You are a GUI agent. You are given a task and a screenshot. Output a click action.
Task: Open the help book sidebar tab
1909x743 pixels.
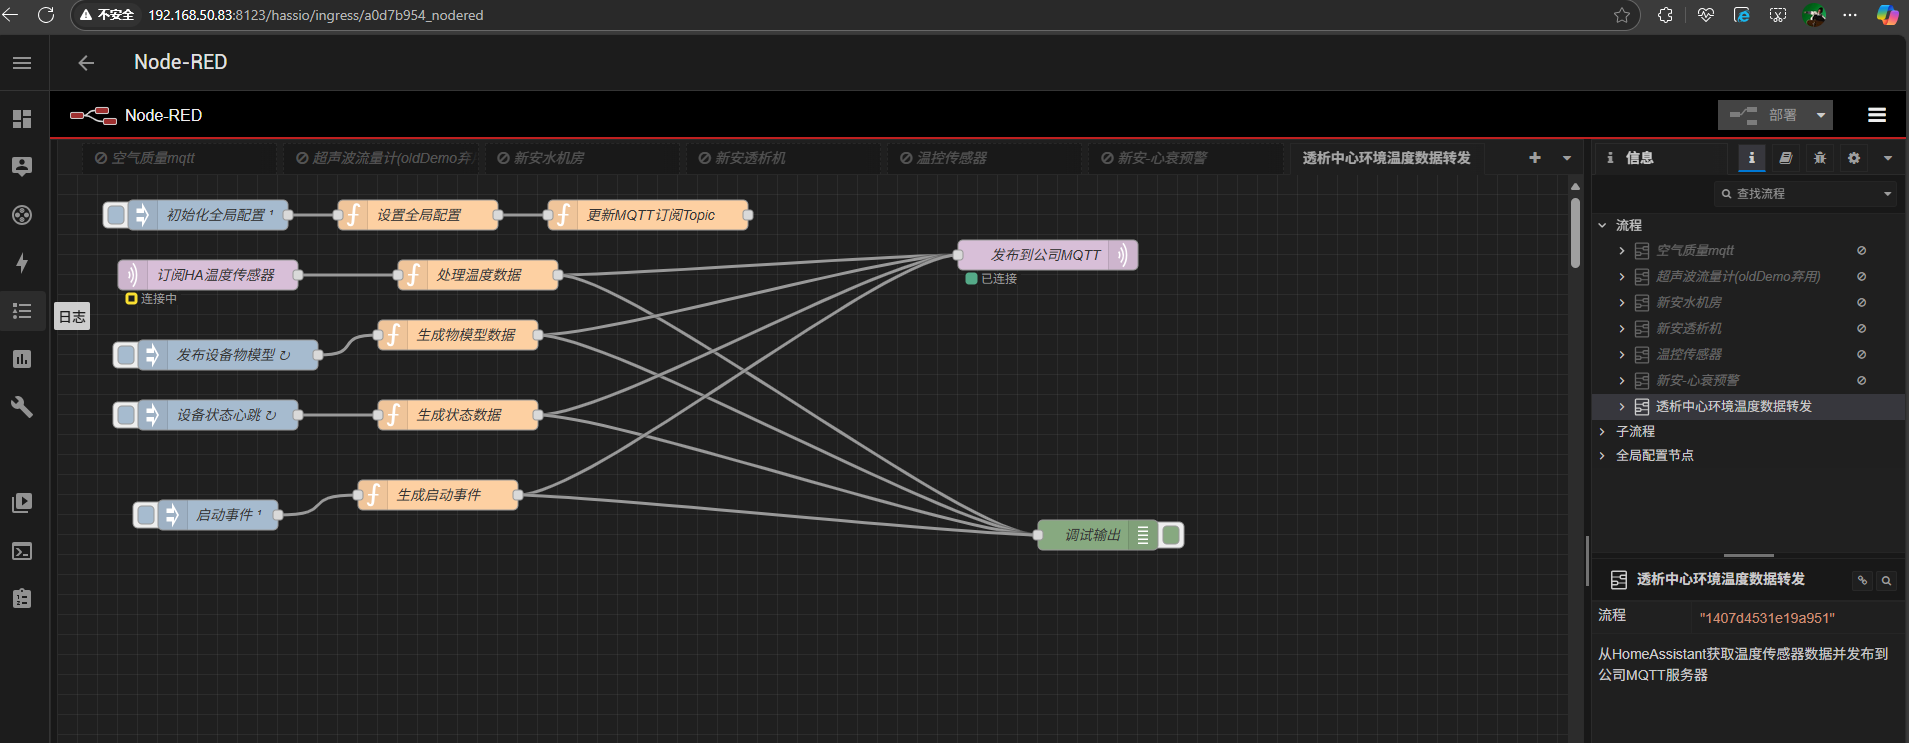[x=1785, y=158]
